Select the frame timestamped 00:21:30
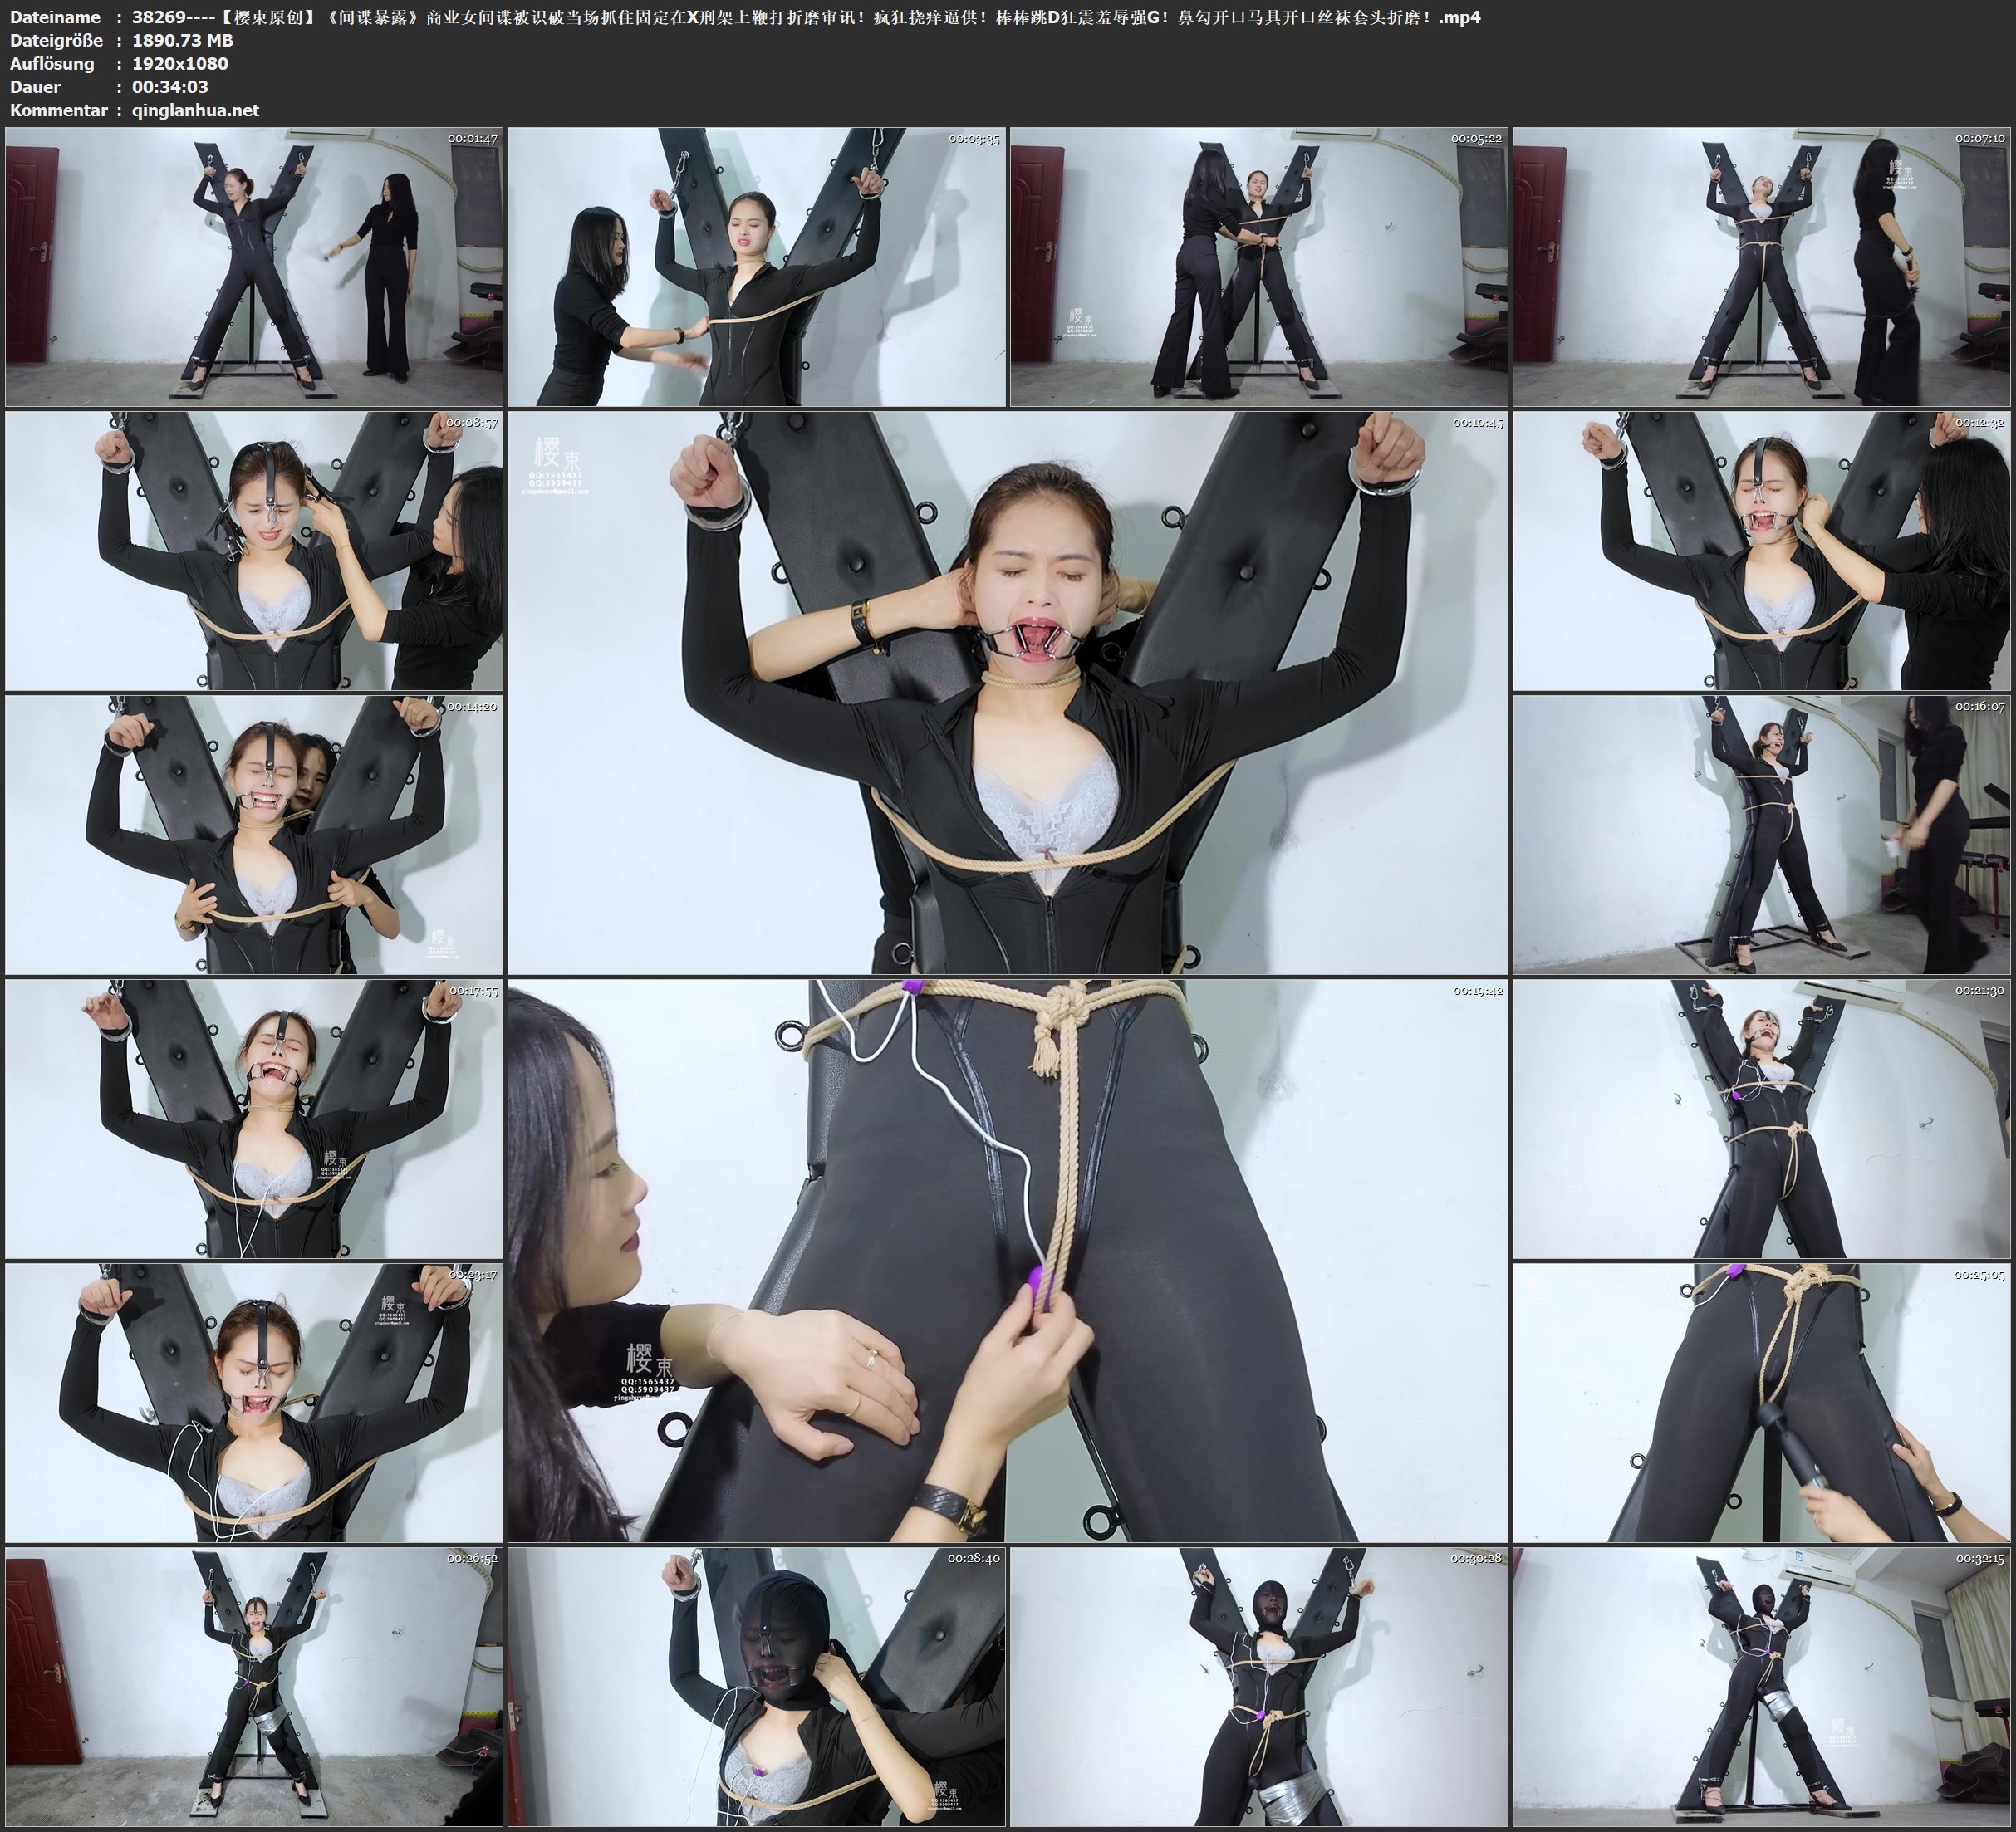The image size is (2016, 1832). click(1762, 1119)
